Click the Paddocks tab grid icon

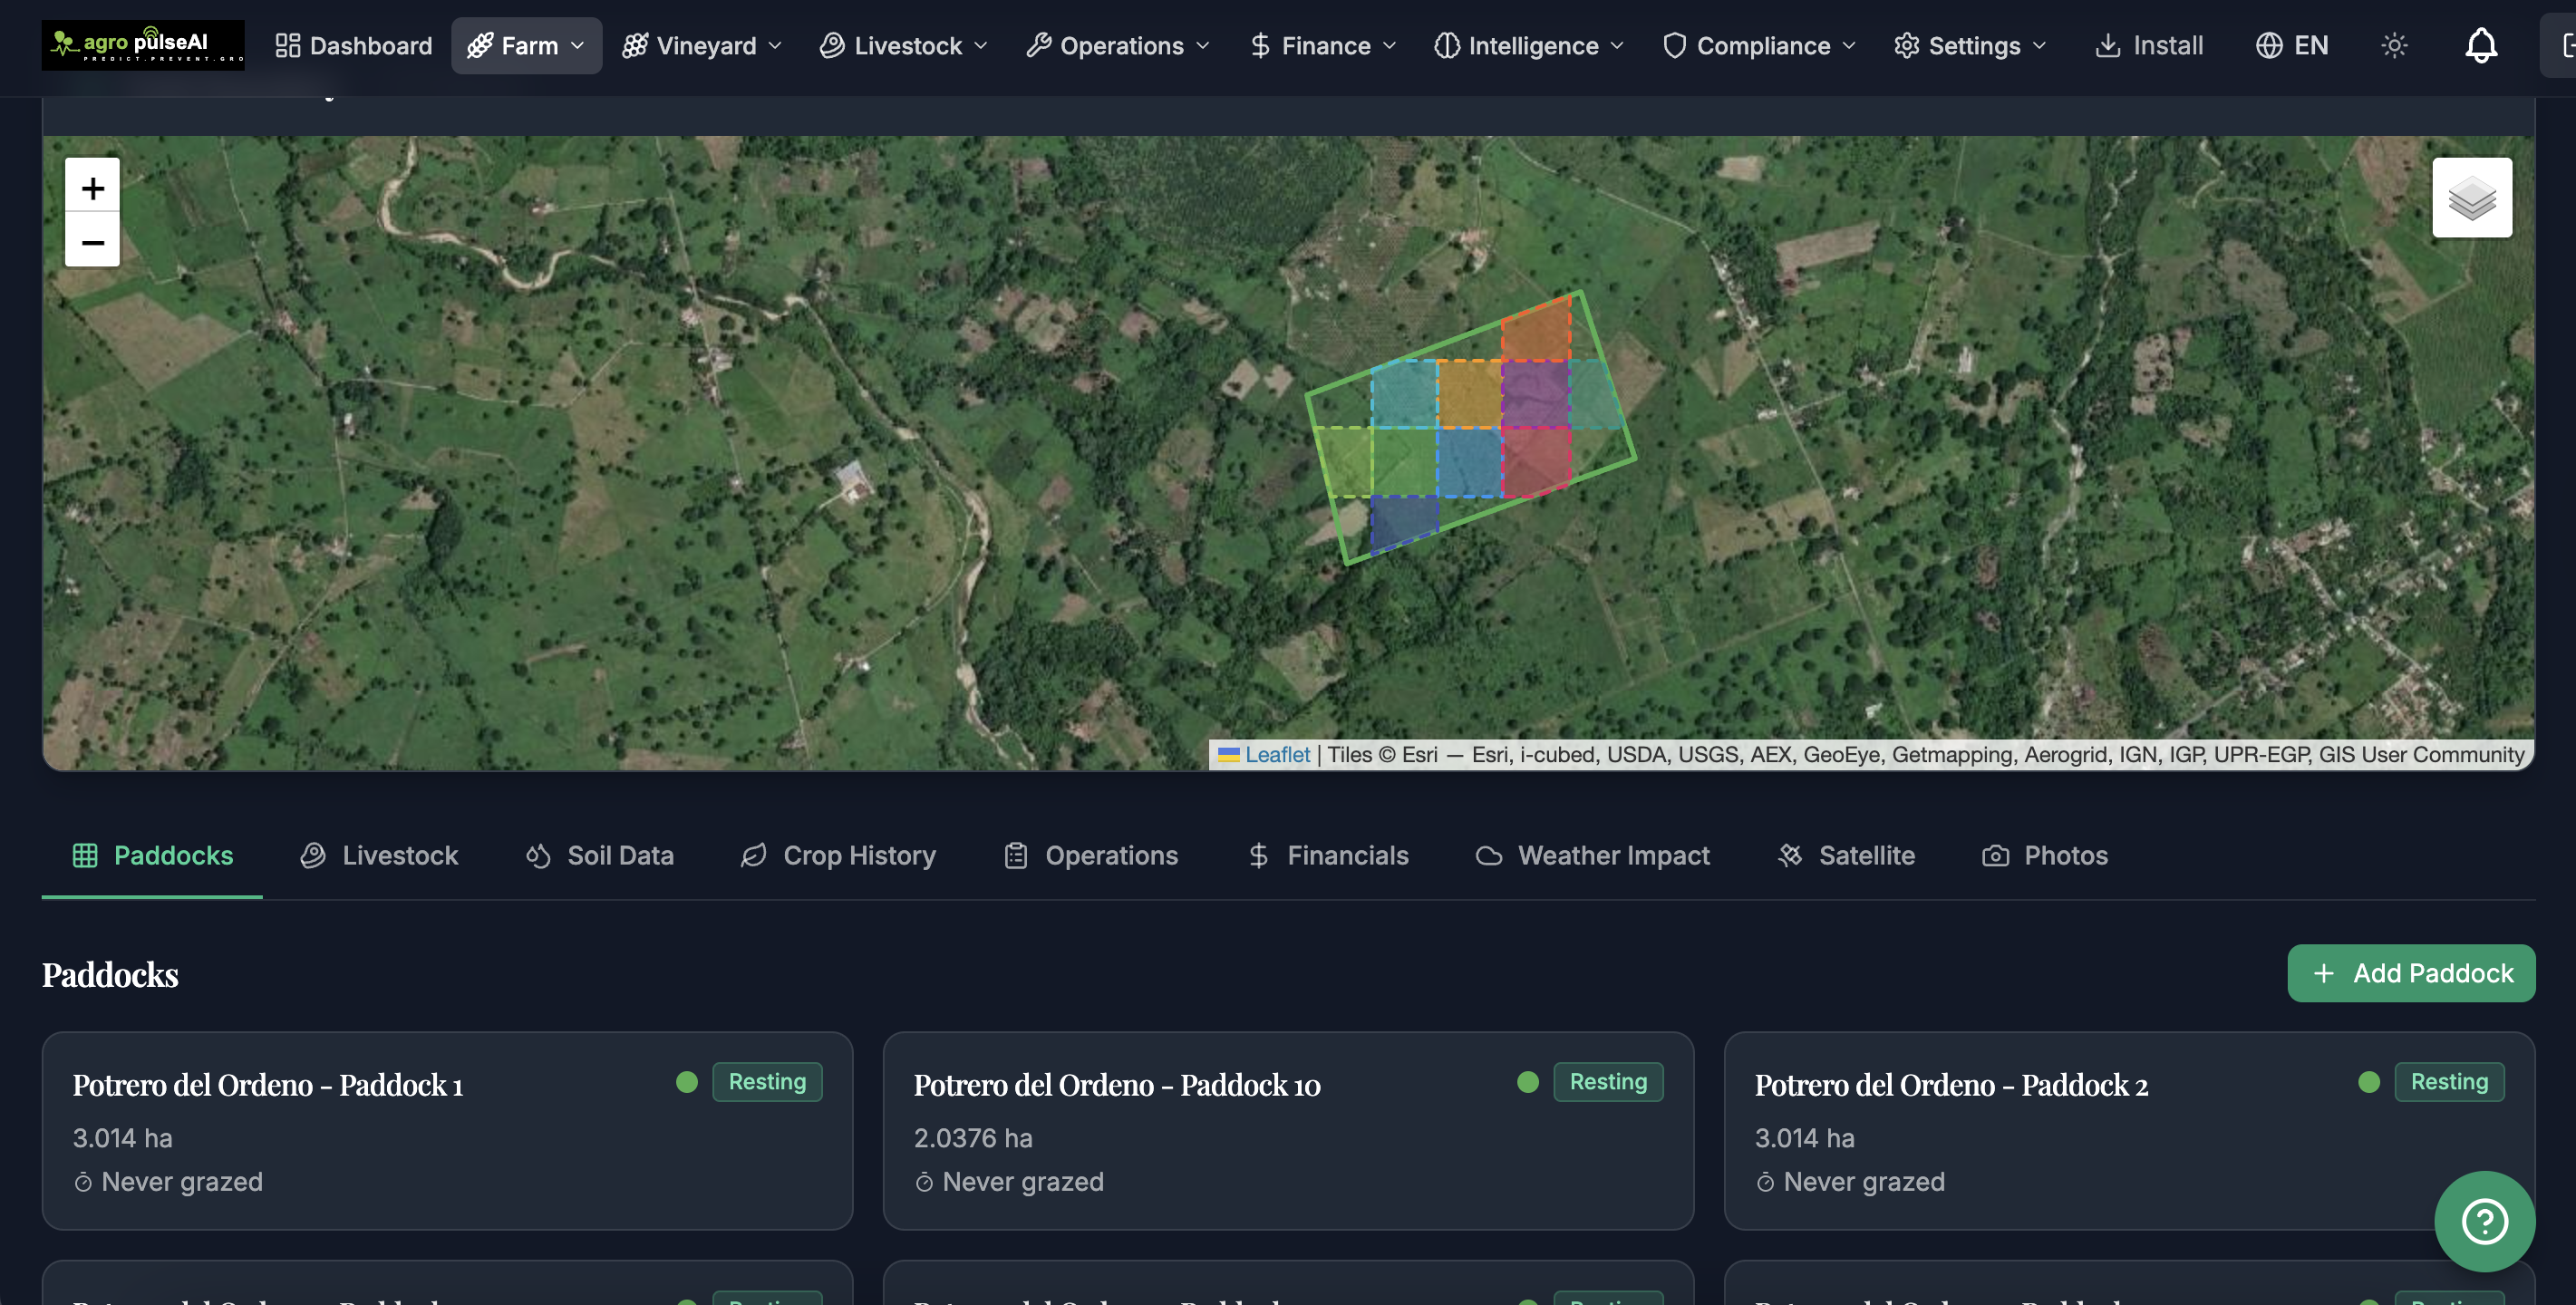85,855
